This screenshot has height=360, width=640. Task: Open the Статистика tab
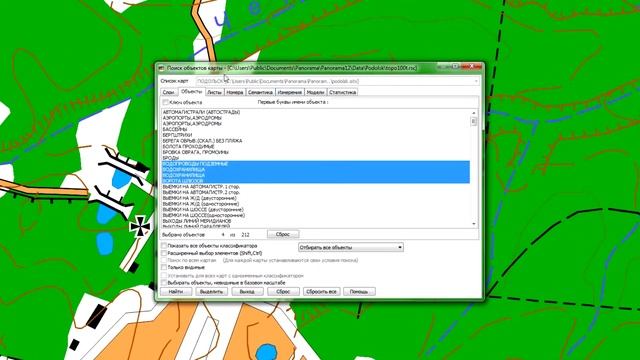click(x=342, y=92)
